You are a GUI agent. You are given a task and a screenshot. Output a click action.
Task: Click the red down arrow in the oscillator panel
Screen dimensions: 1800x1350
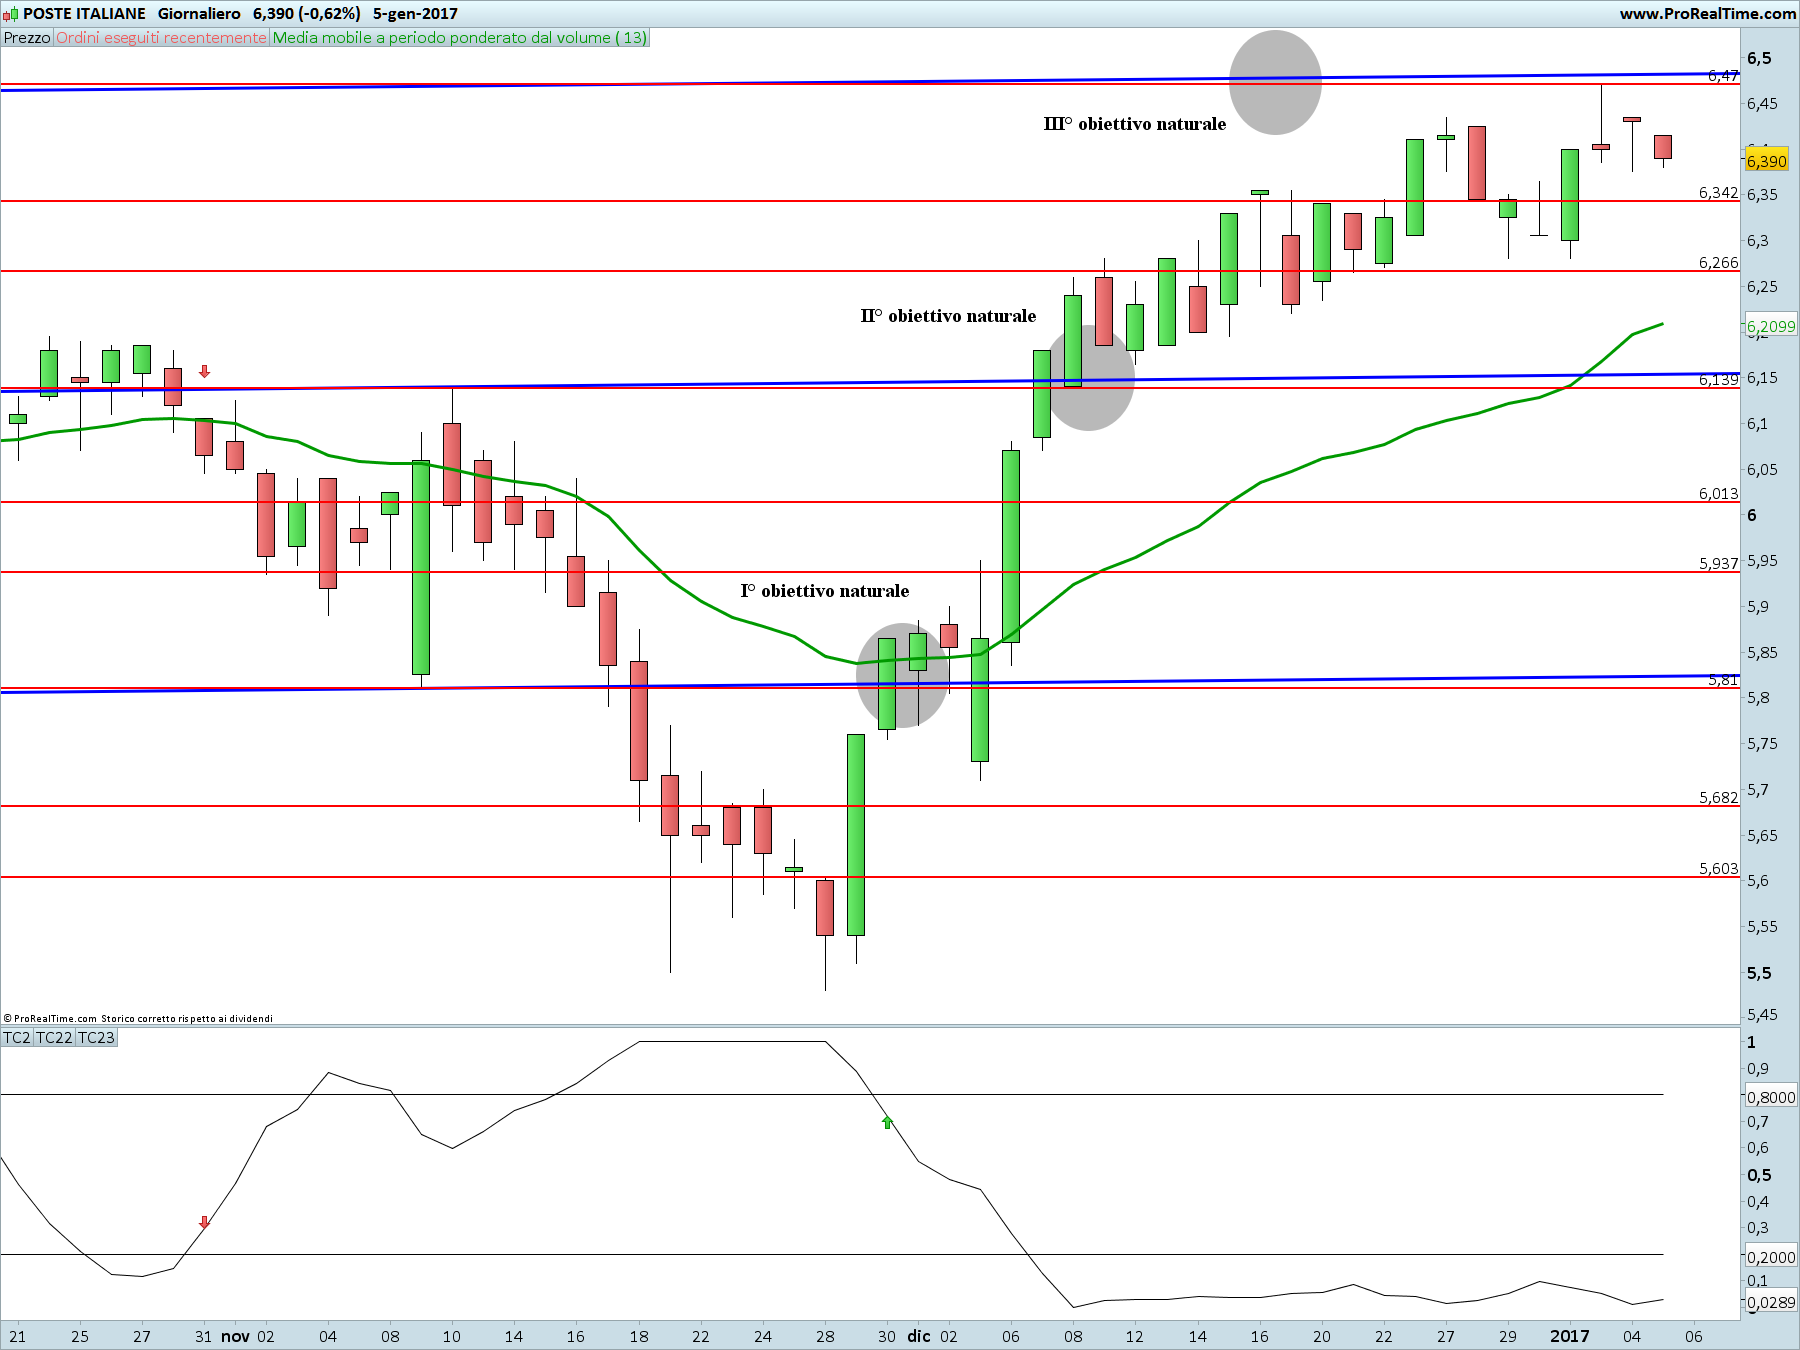[204, 1222]
